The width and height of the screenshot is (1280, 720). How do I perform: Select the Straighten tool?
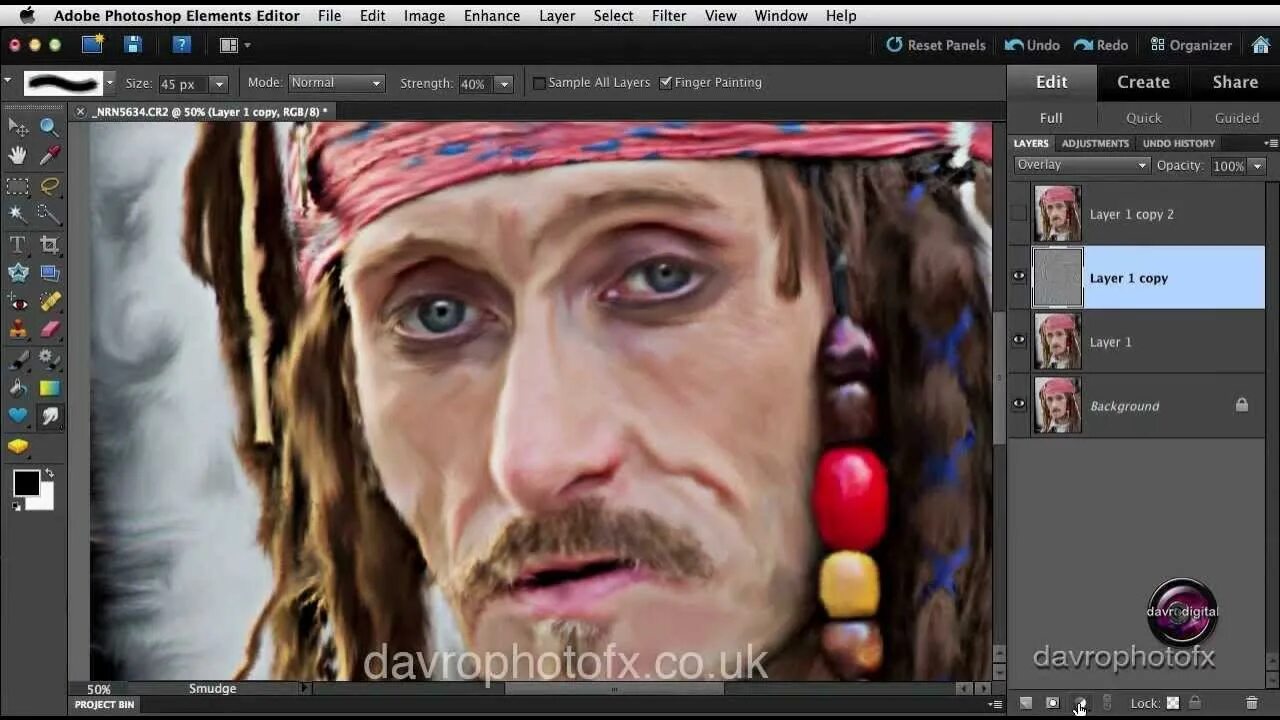coord(49,272)
